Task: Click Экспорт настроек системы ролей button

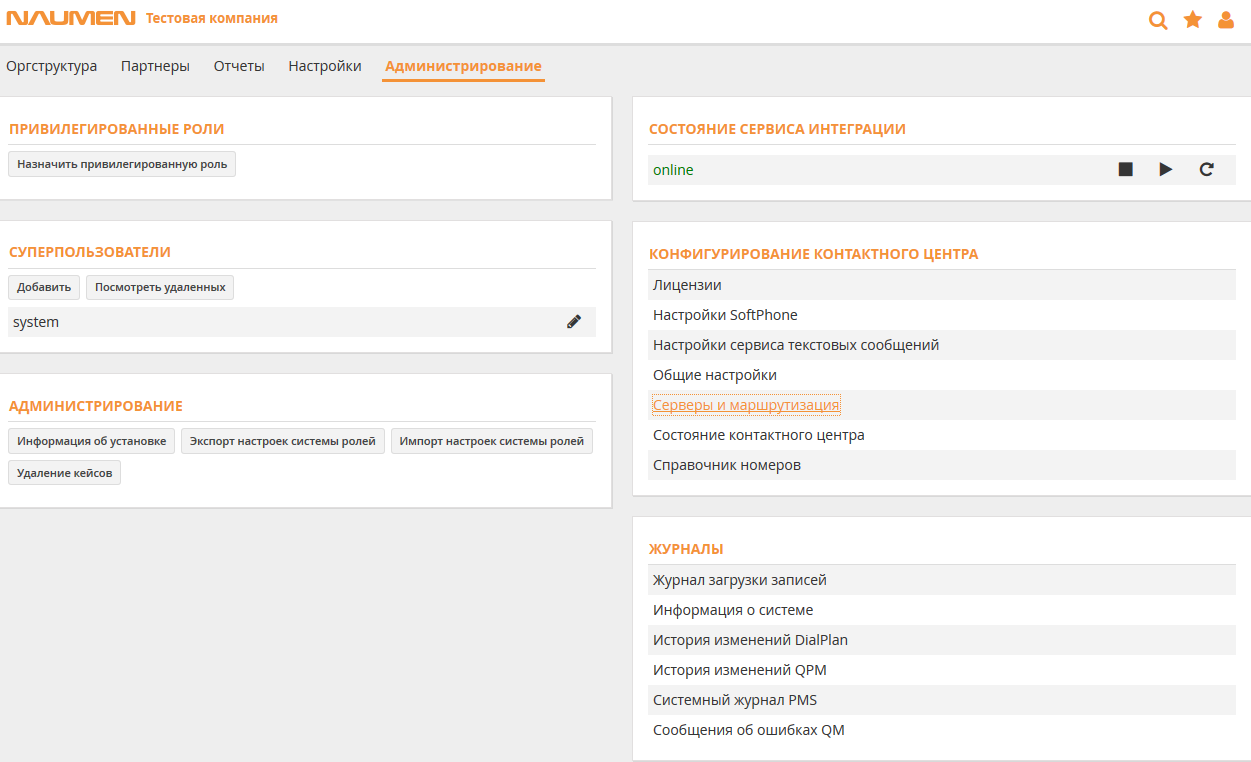Action: pyautogui.click(x=283, y=441)
